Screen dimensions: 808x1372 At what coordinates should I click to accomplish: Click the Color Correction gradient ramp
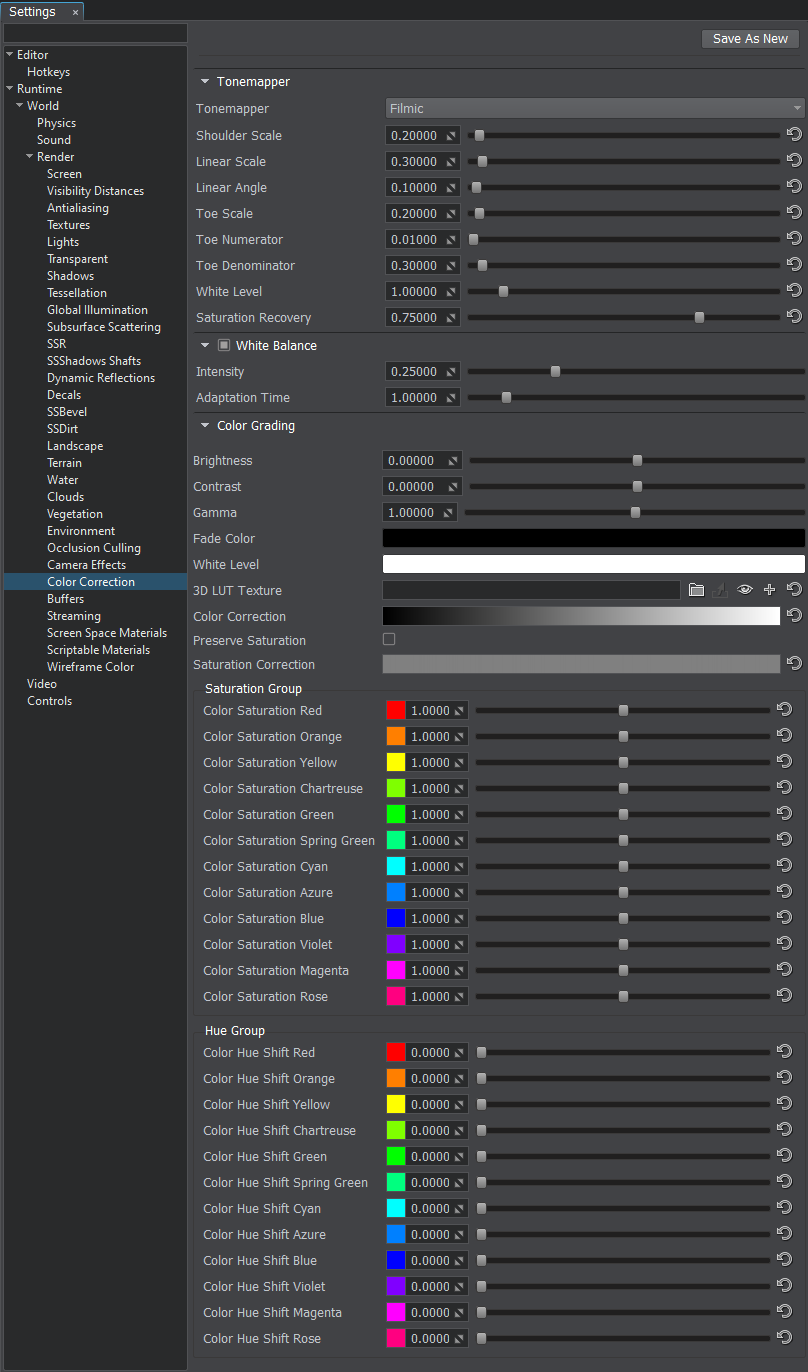pos(581,616)
